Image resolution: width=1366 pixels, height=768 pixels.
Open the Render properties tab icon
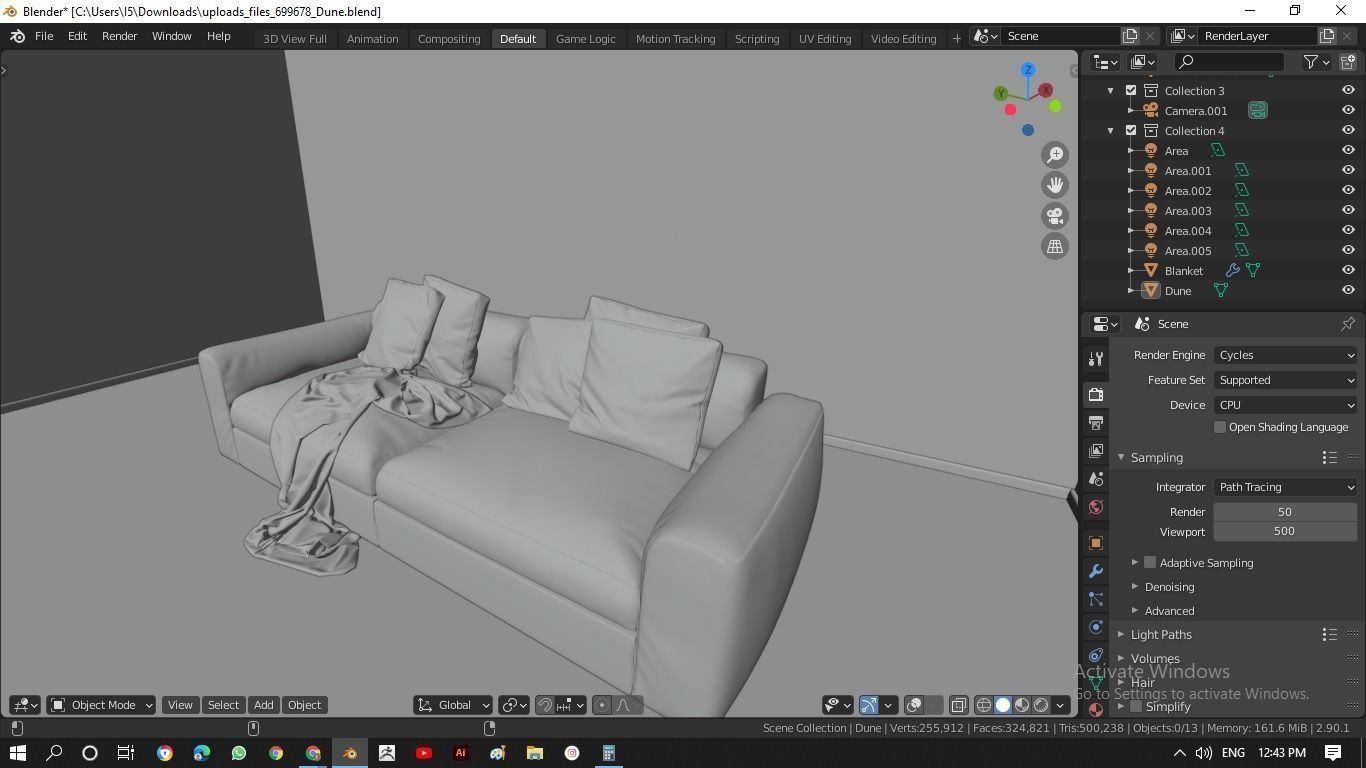point(1096,394)
